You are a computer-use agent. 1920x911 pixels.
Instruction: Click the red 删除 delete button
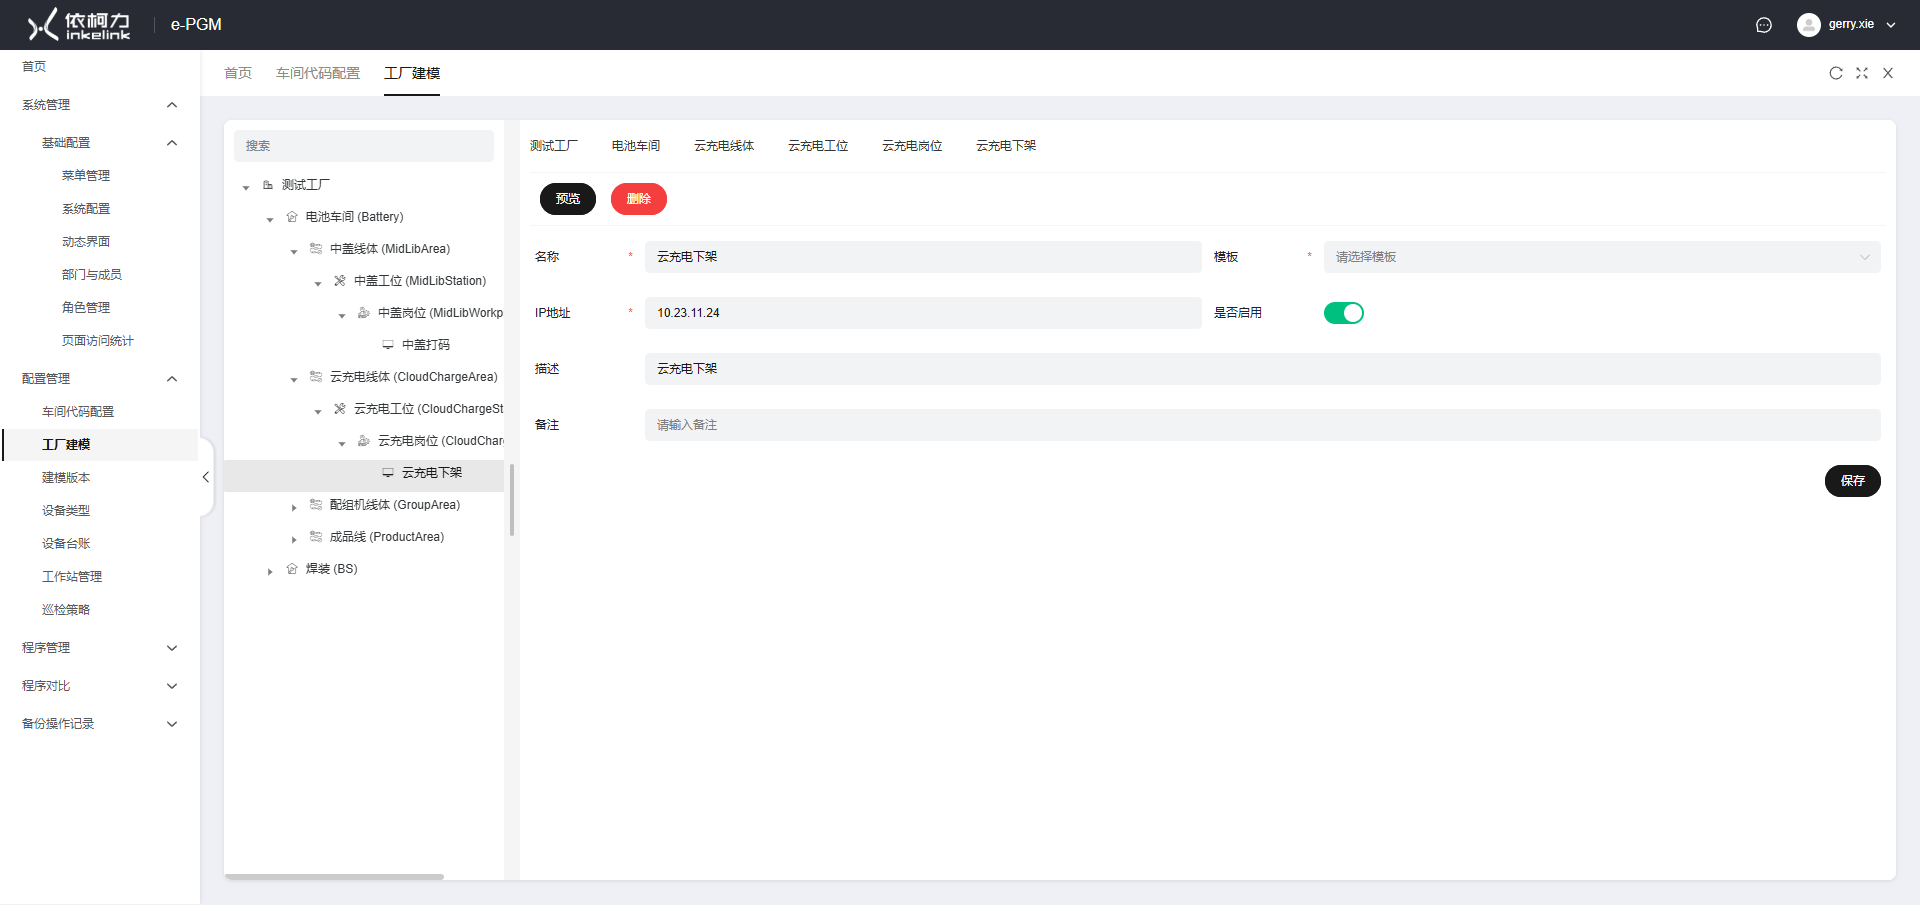tap(638, 199)
